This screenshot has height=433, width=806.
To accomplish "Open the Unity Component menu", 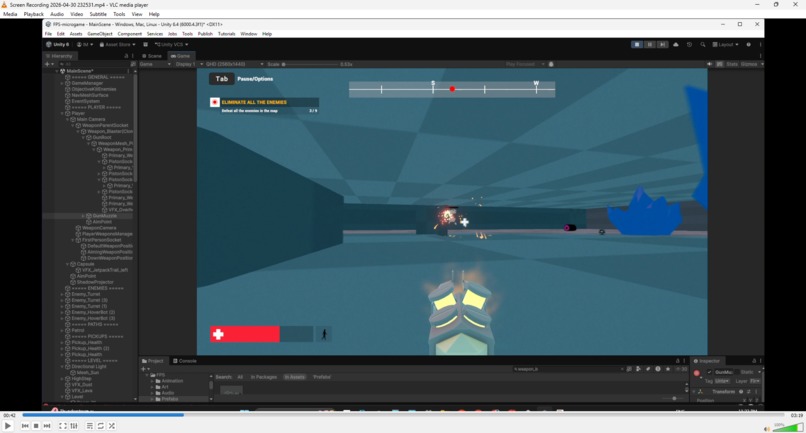I will pos(130,34).
